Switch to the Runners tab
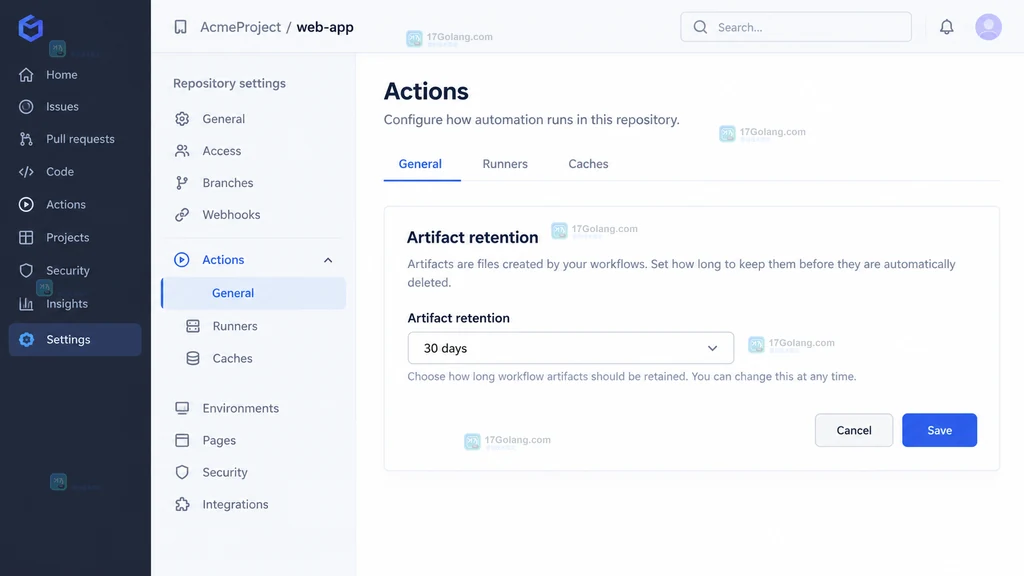 point(505,164)
